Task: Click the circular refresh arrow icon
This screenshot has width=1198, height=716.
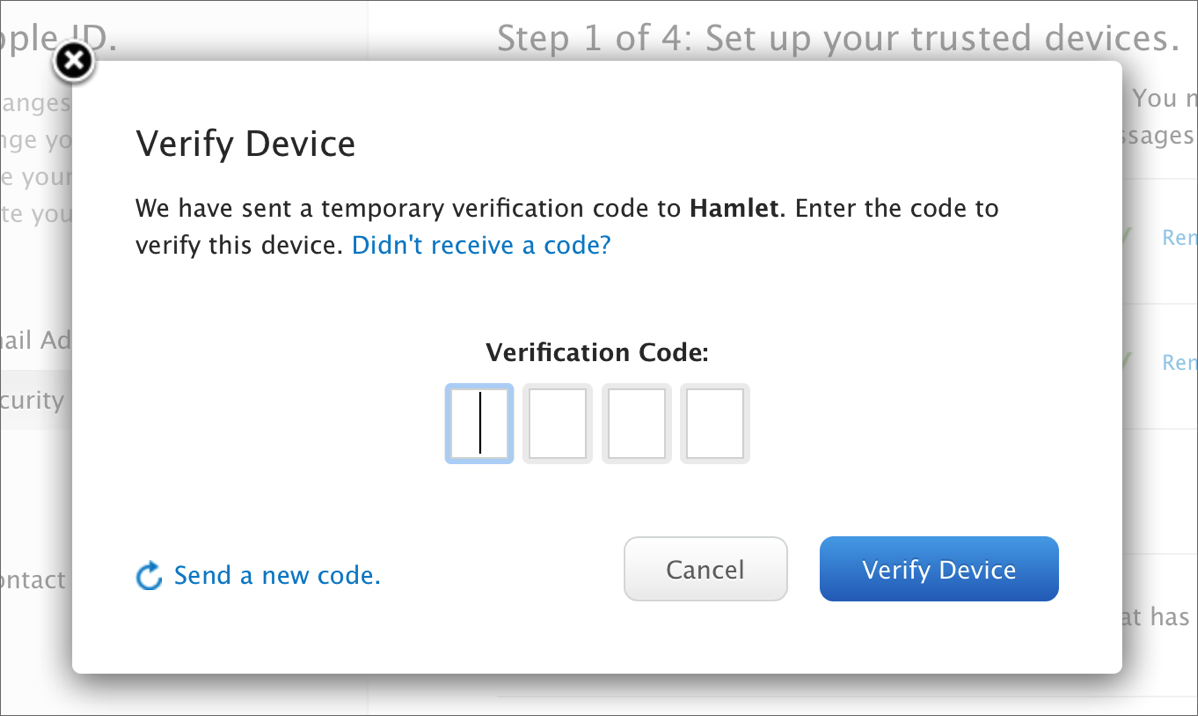Action: click(x=149, y=576)
